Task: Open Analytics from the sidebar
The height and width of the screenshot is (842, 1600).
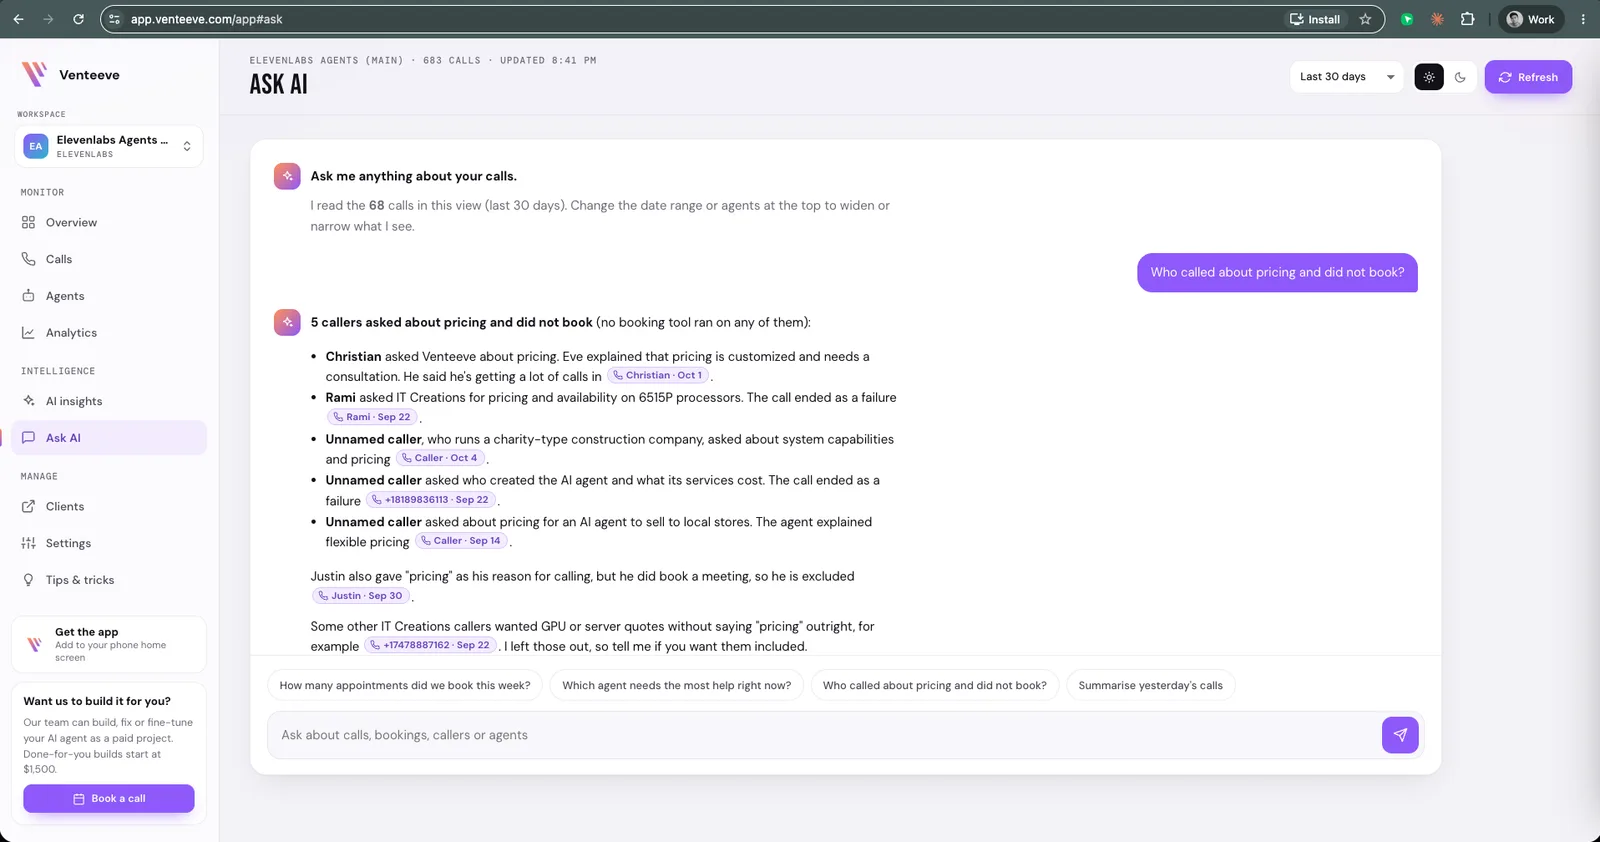Action: click(108, 333)
